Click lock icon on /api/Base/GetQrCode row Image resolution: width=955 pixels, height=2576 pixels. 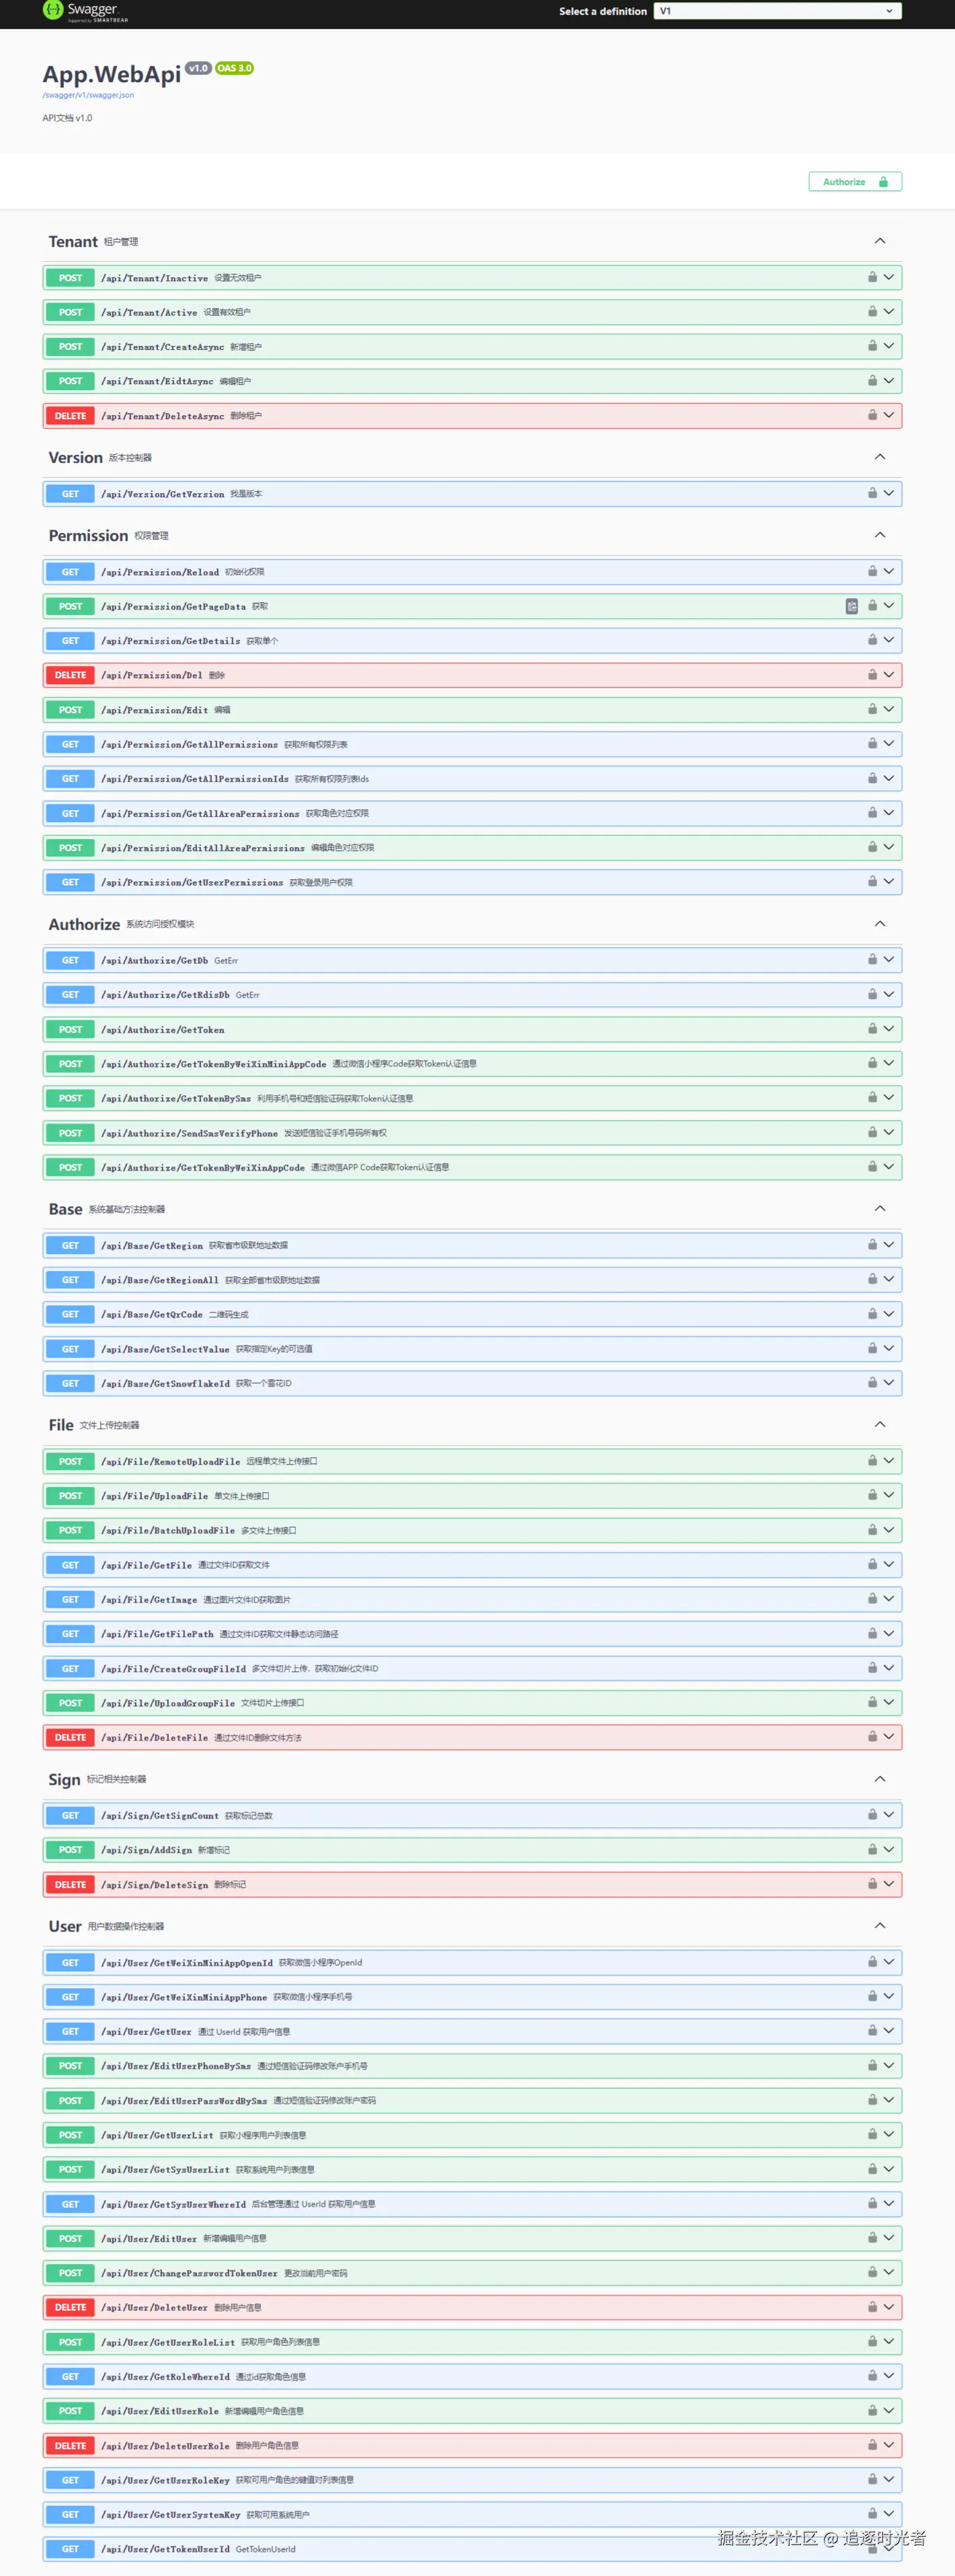(872, 1313)
